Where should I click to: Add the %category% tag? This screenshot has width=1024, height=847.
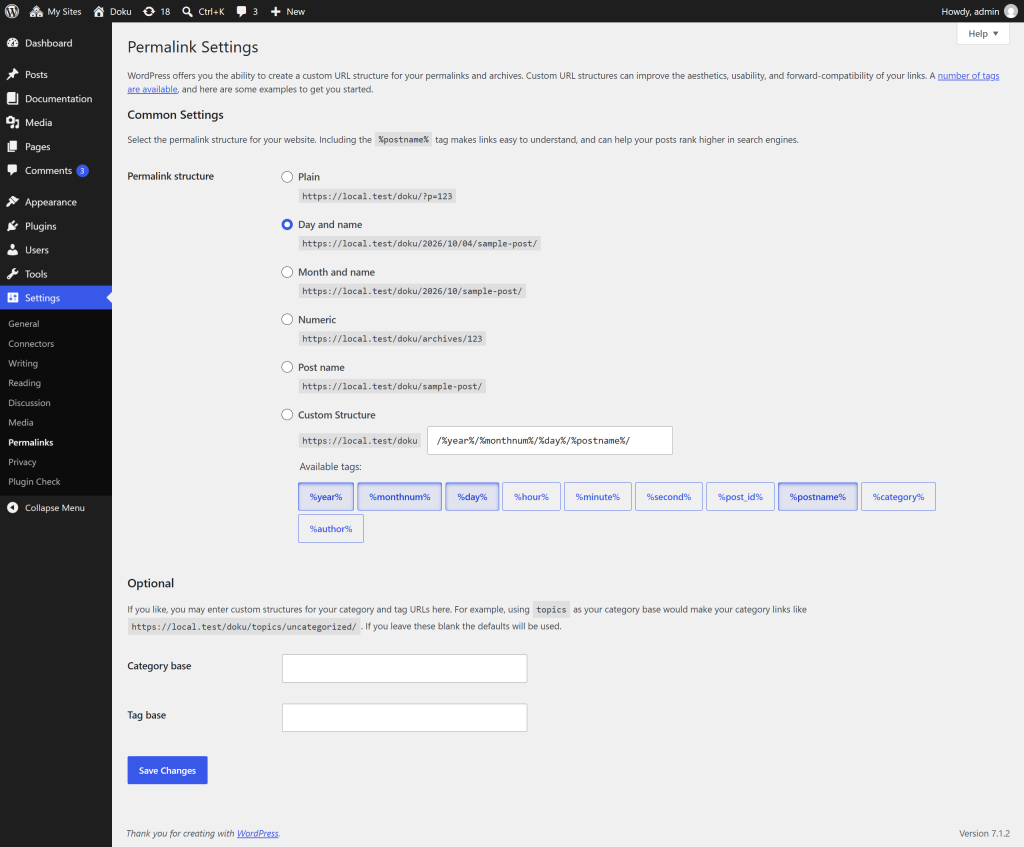click(x=898, y=496)
